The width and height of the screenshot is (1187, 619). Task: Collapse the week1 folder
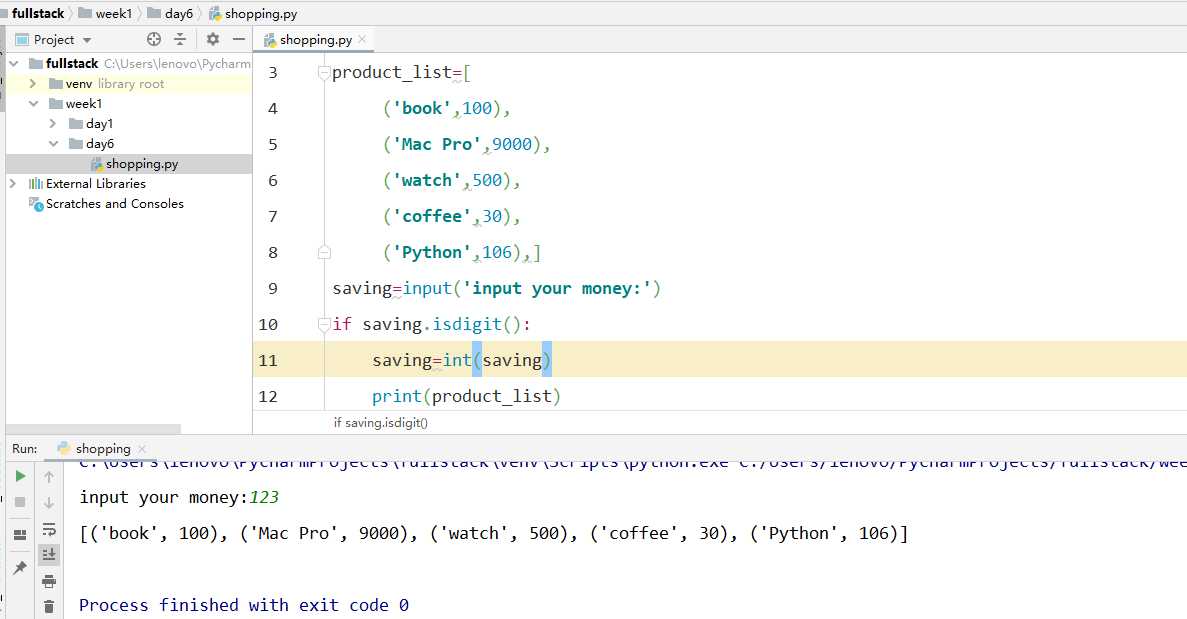click(33, 104)
